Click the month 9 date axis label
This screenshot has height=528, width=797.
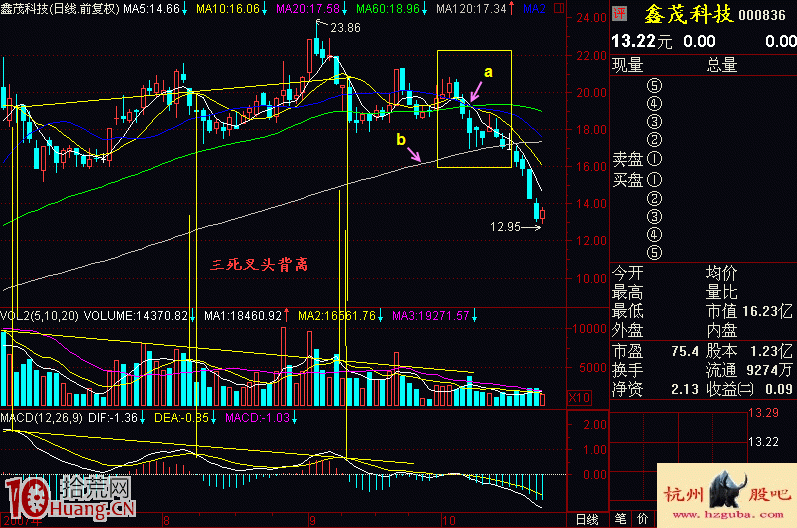point(312,520)
